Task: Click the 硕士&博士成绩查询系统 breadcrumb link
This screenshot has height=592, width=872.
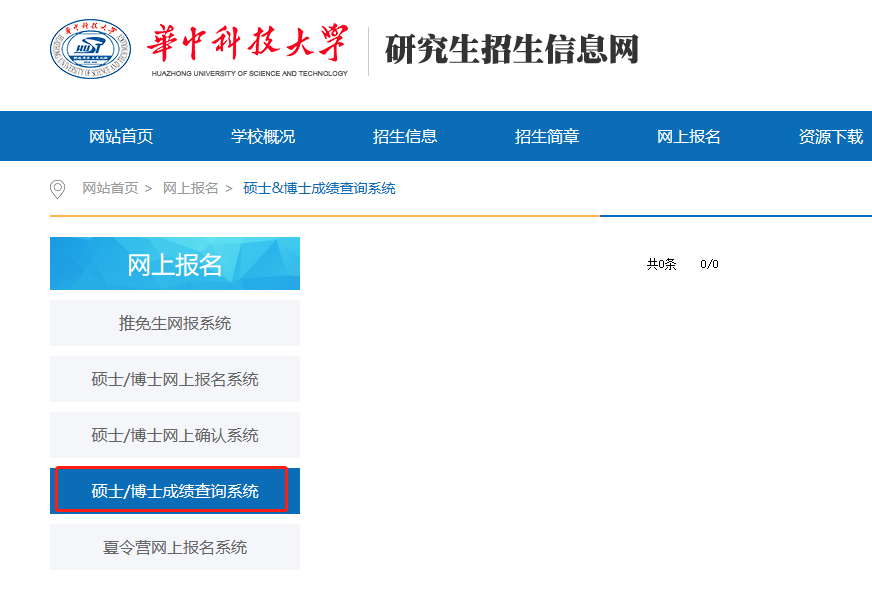Action: tap(319, 188)
